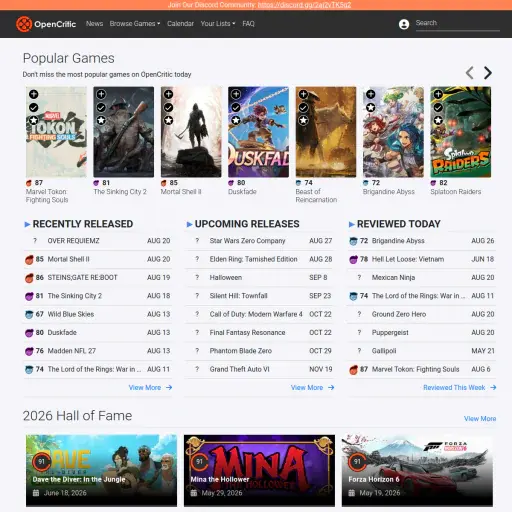Screen dimensions: 512x512
Task: Mark Splatoon Raiders as played
Action: (438, 107)
